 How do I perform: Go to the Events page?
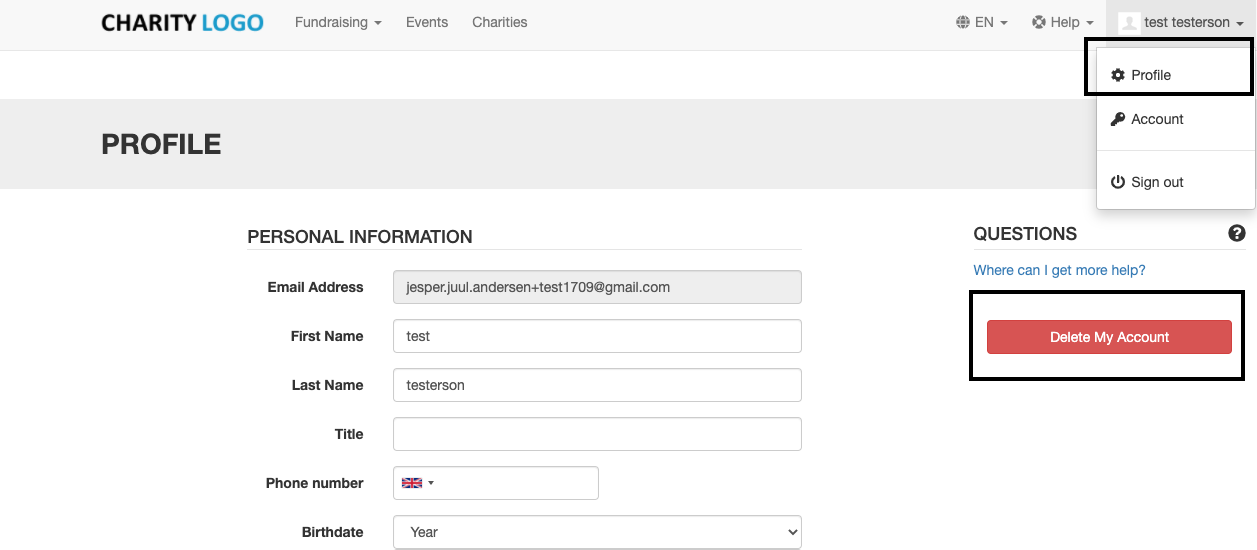click(427, 22)
